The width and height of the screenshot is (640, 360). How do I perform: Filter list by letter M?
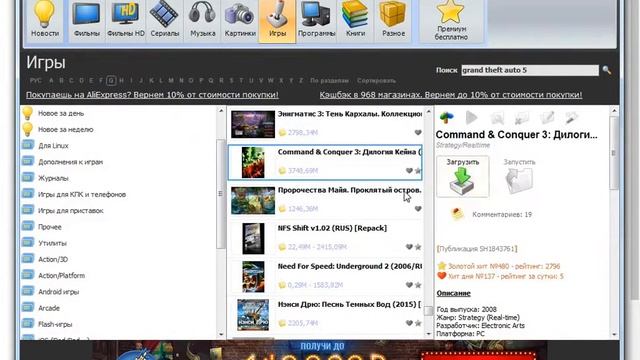tap(171, 80)
